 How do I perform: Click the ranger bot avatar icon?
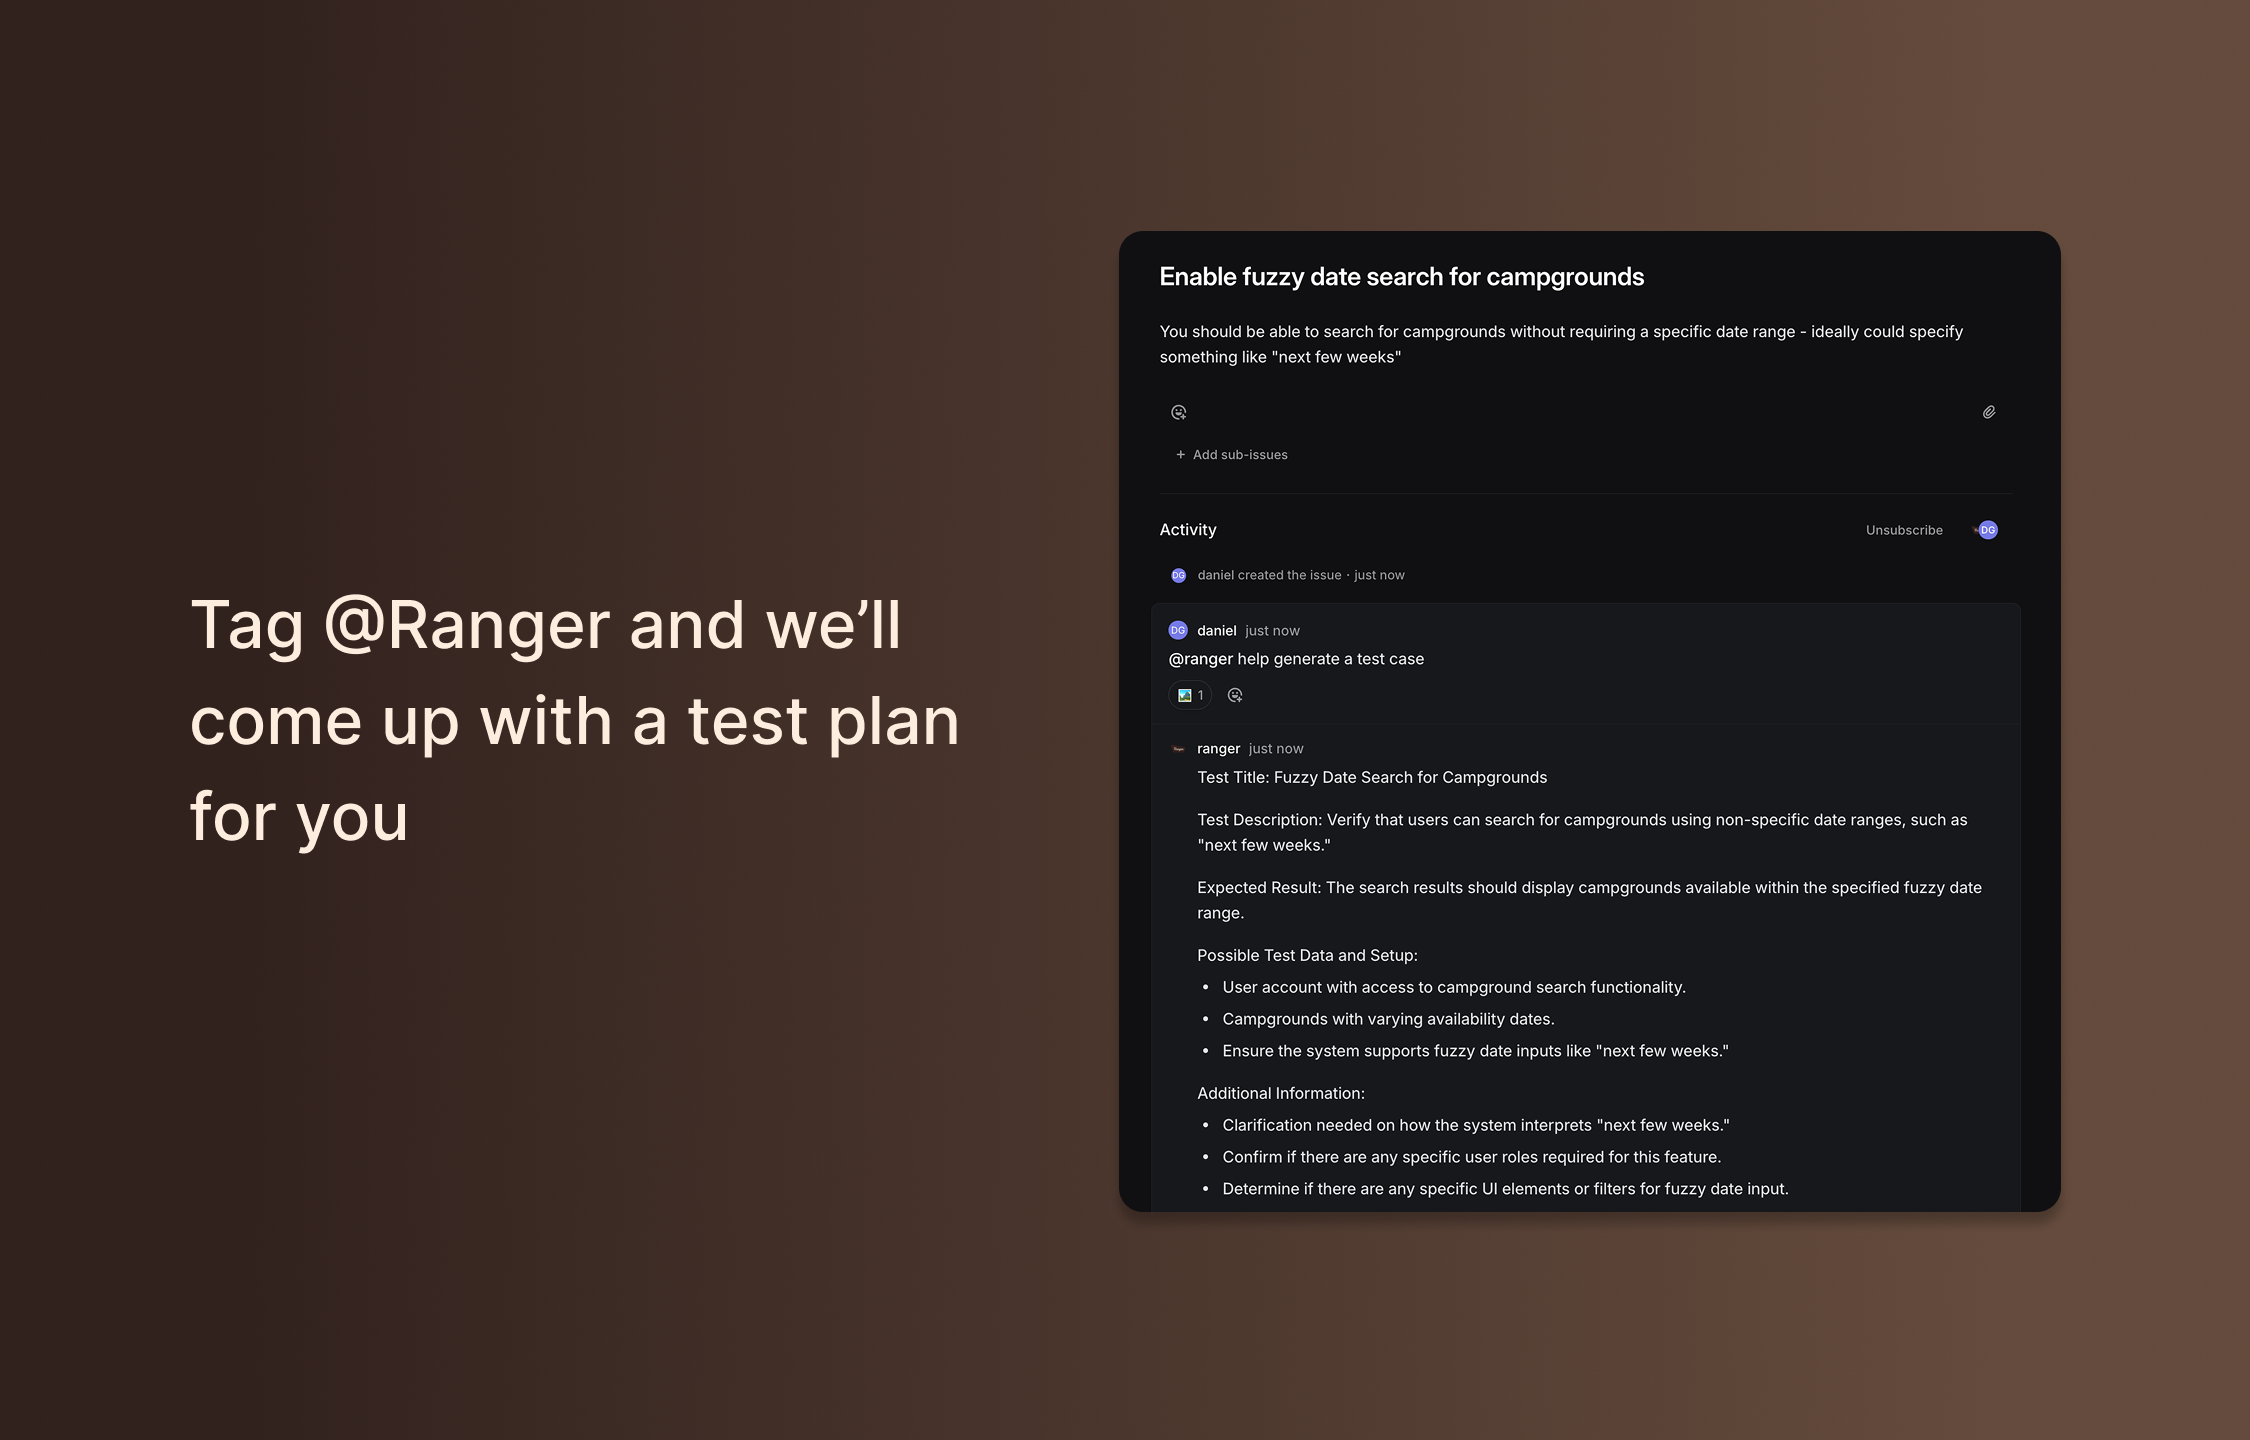click(x=1178, y=749)
